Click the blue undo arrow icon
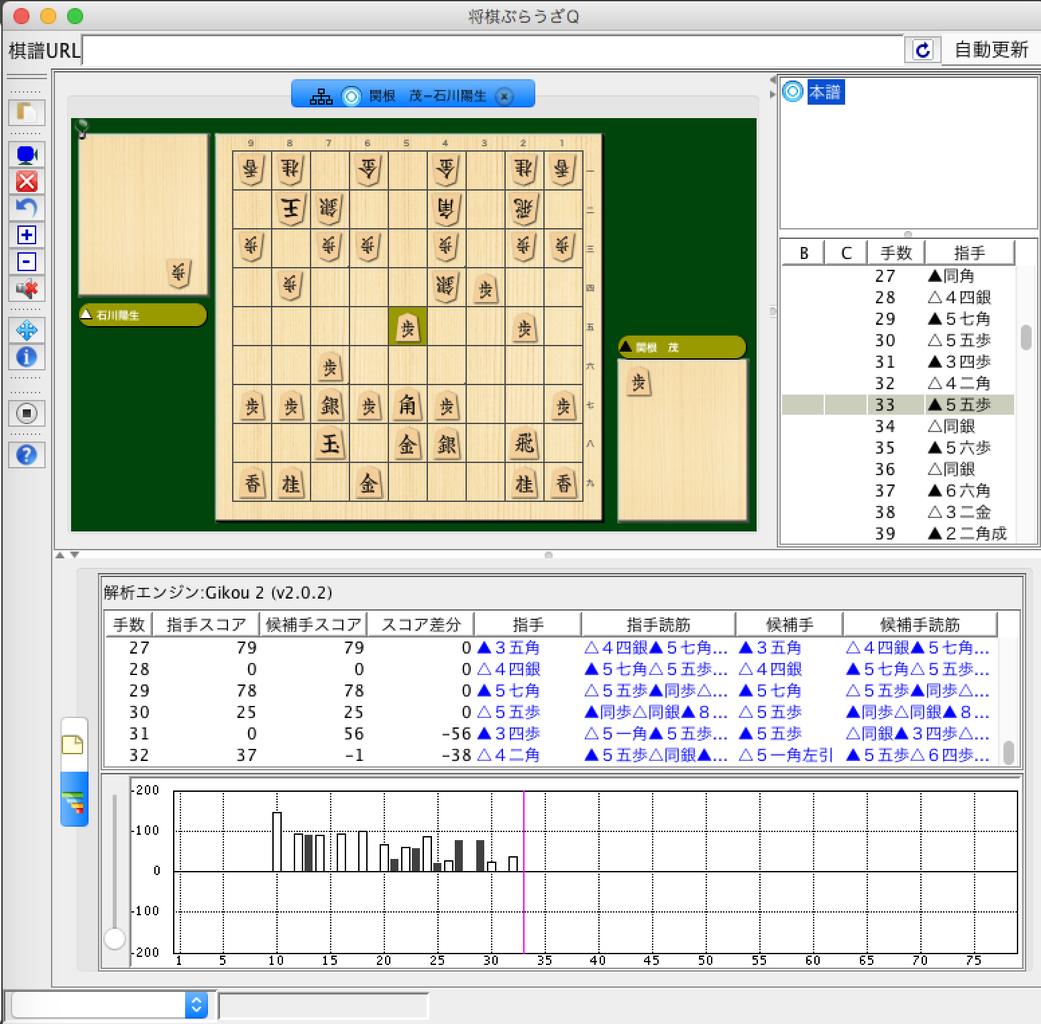The height and width of the screenshot is (1024, 1041). coord(27,208)
